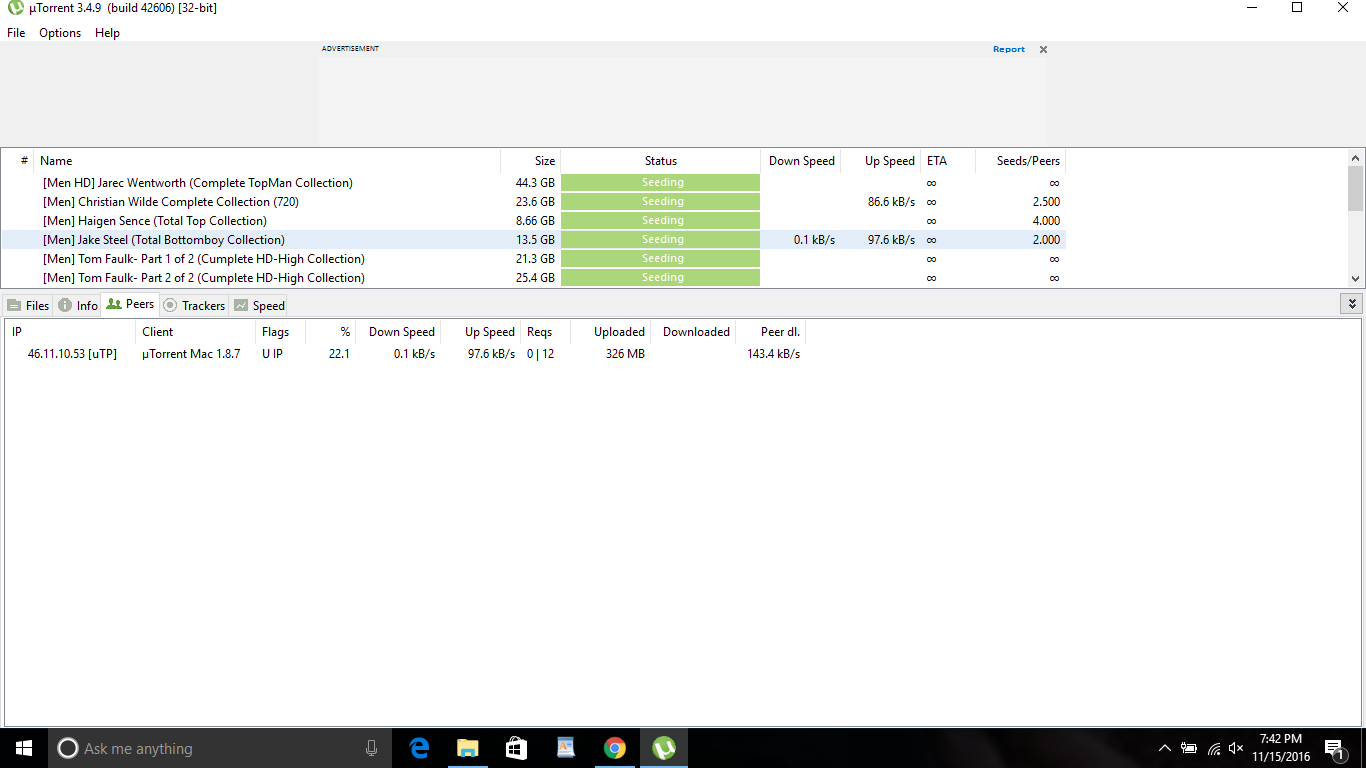Collapse the detail pane with double-chevron
Screen dimensions: 1366x768
coord(1352,304)
